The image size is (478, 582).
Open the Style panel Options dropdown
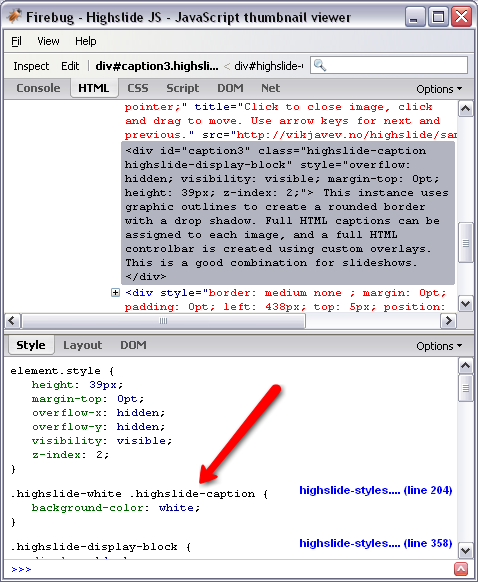[439, 346]
